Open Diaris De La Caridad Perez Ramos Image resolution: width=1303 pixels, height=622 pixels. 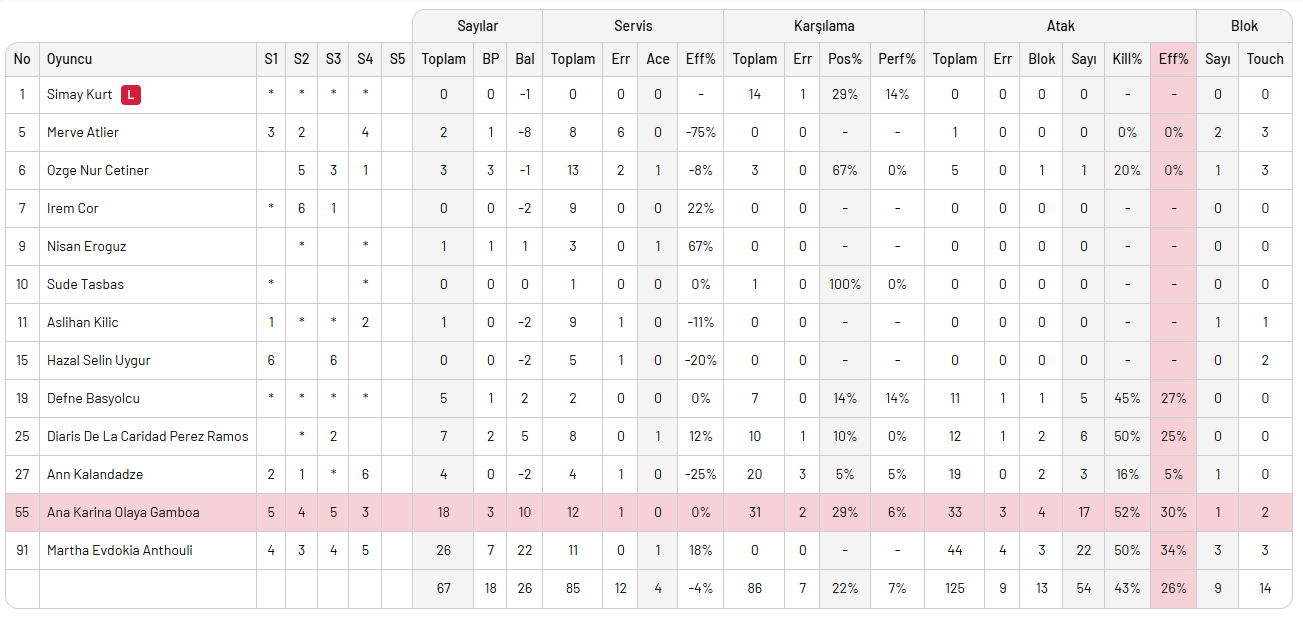(x=147, y=436)
